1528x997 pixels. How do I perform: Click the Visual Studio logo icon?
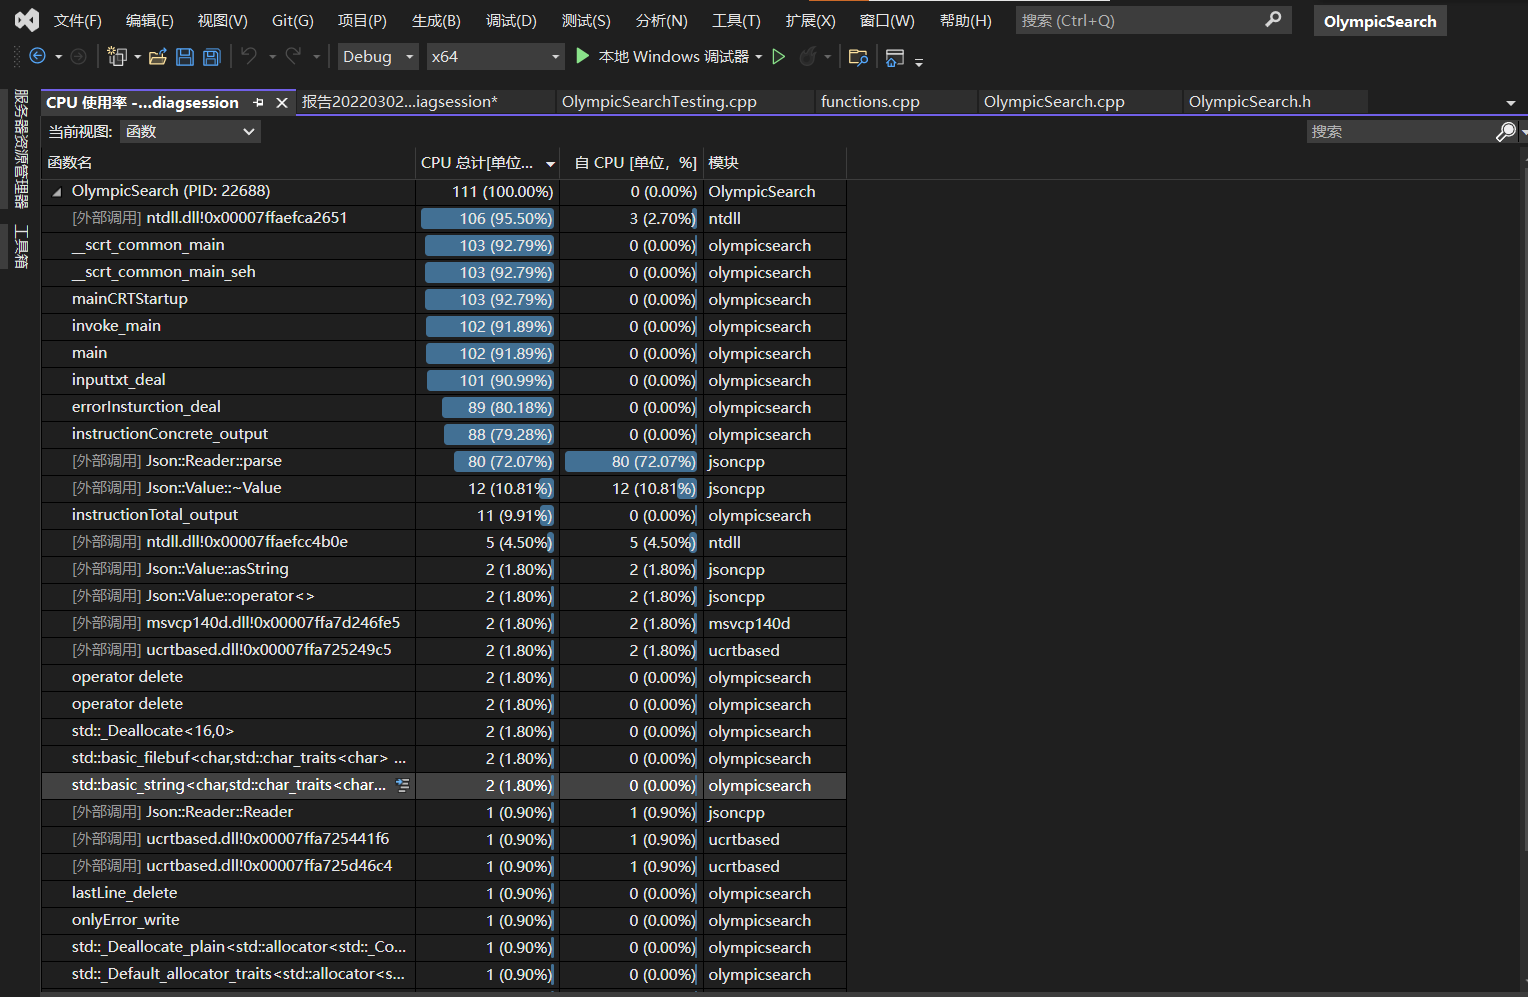tap(27, 20)
